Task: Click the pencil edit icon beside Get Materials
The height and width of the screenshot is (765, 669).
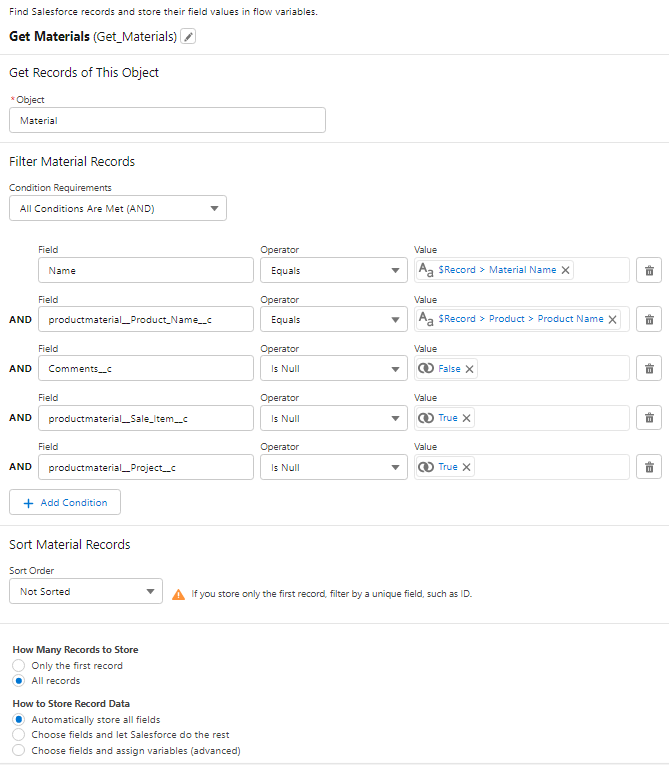Action: point(189,37)
